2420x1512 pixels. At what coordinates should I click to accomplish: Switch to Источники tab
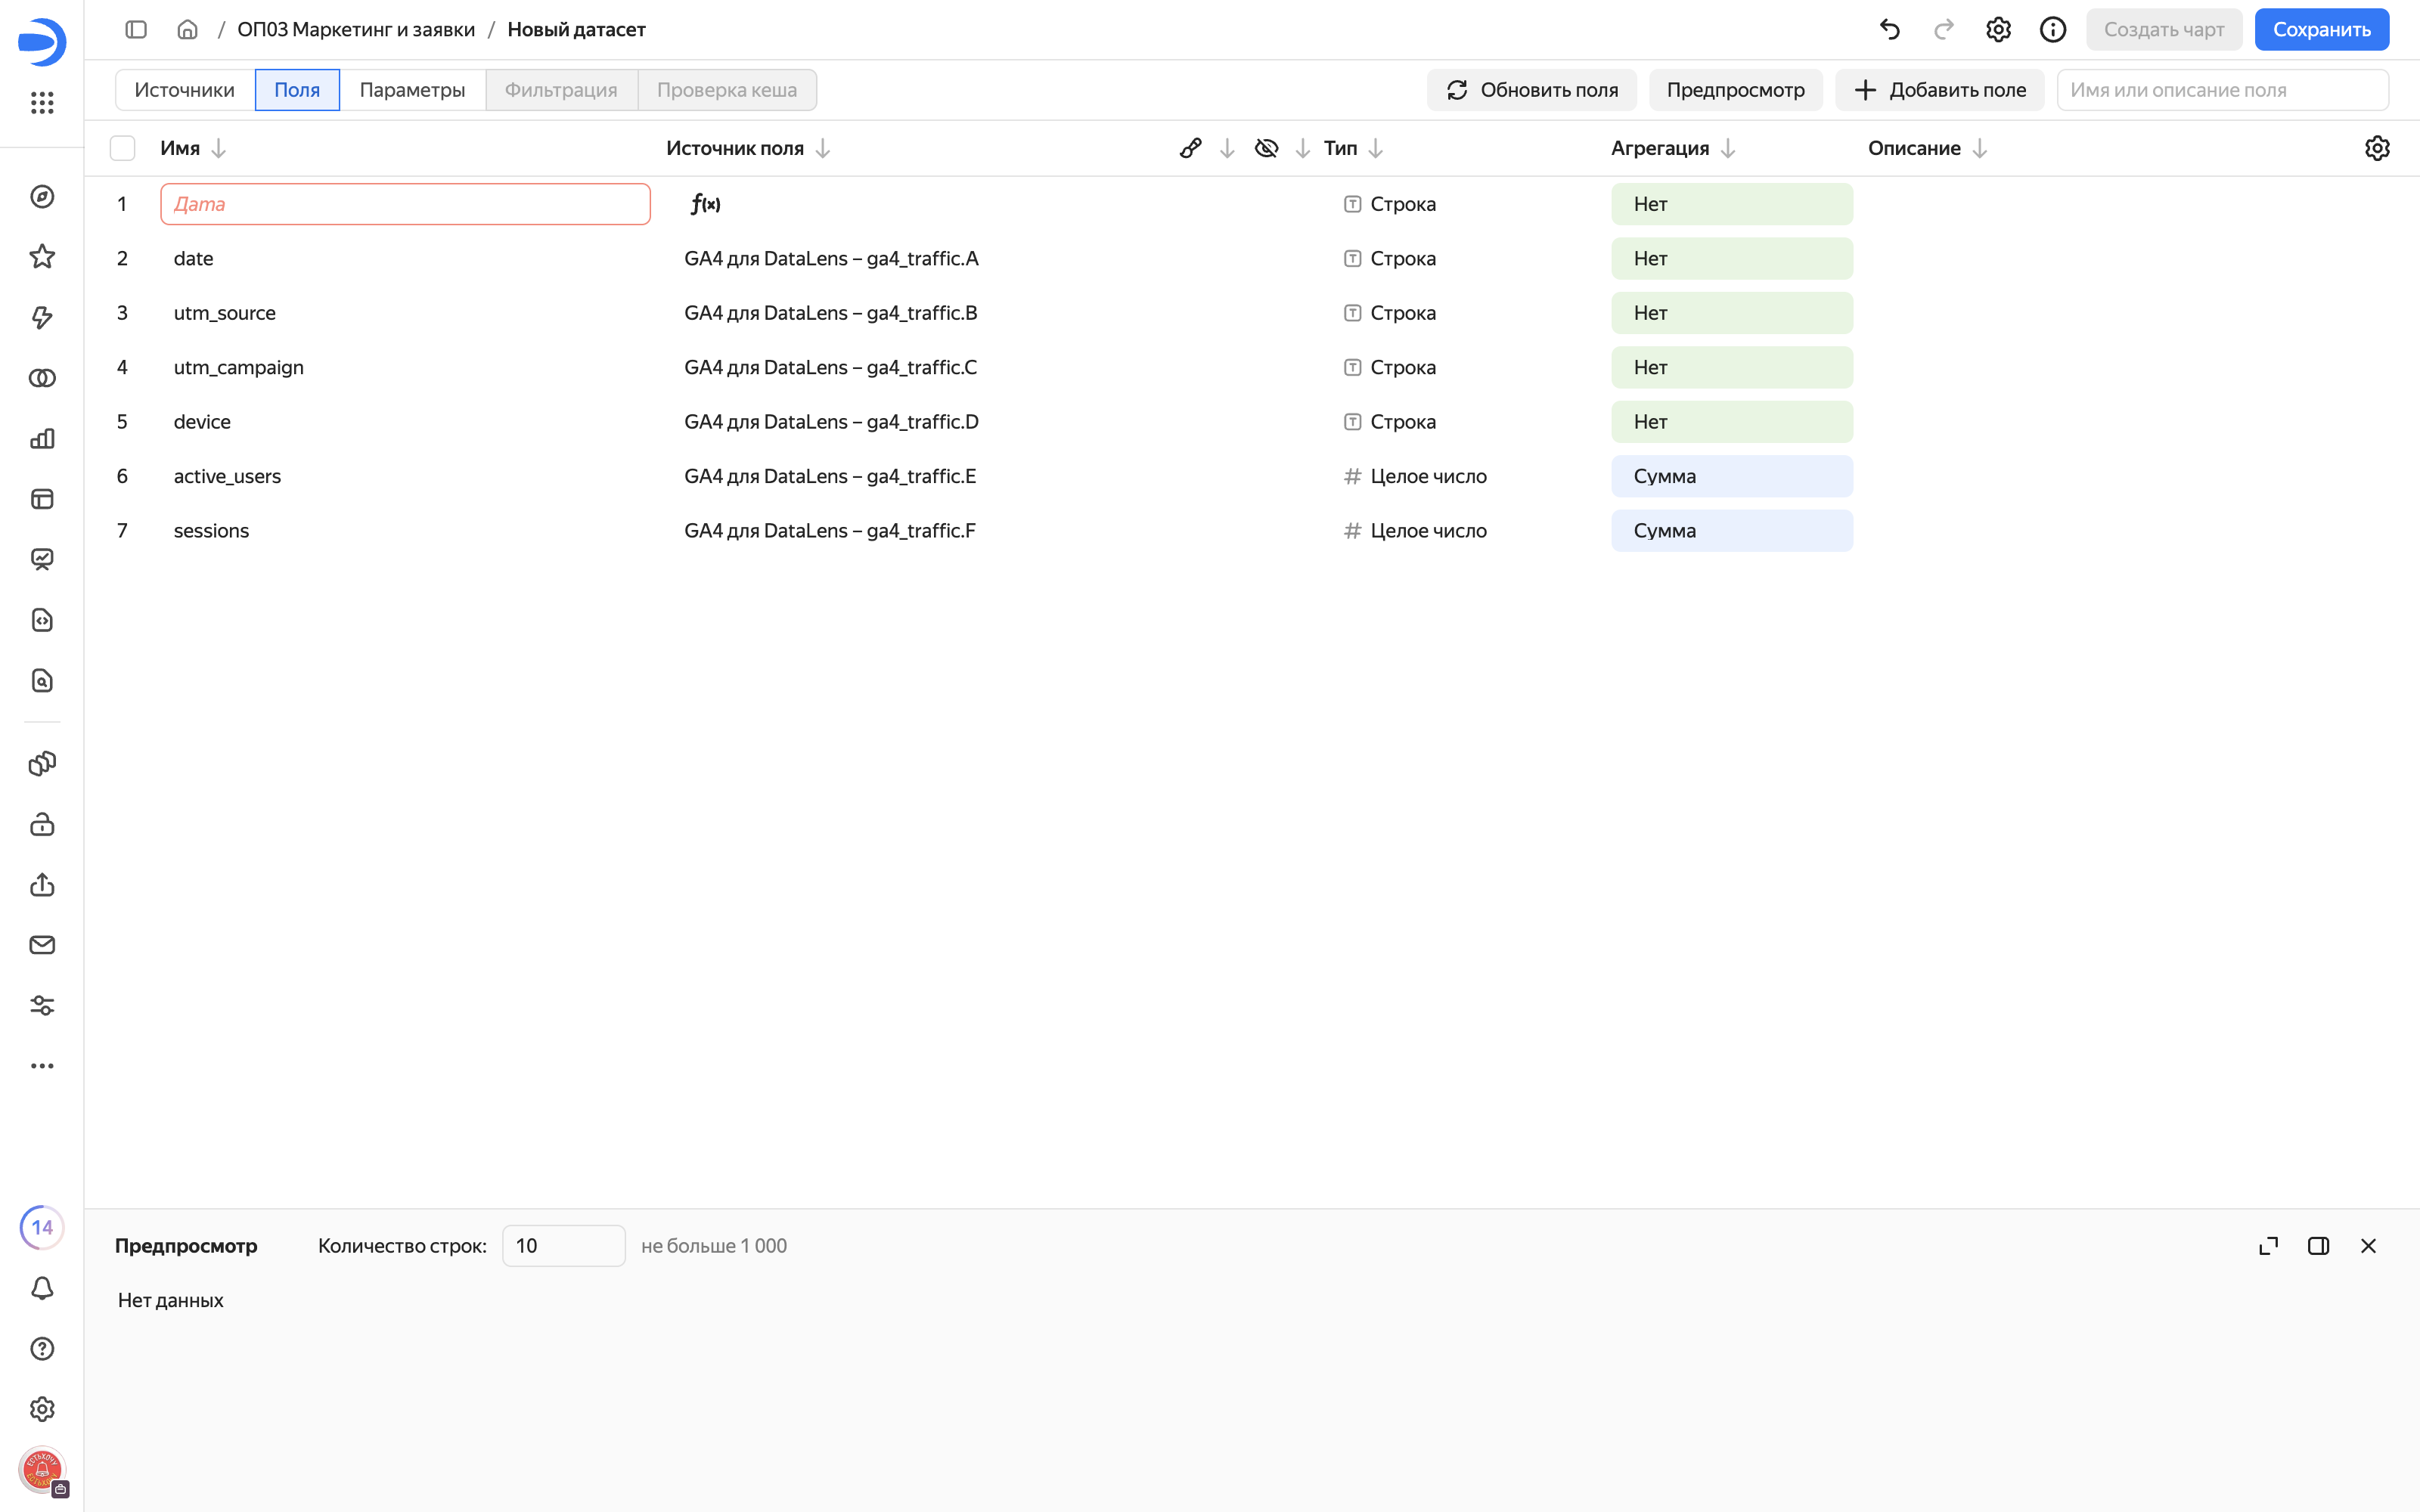tap(185, 90)
